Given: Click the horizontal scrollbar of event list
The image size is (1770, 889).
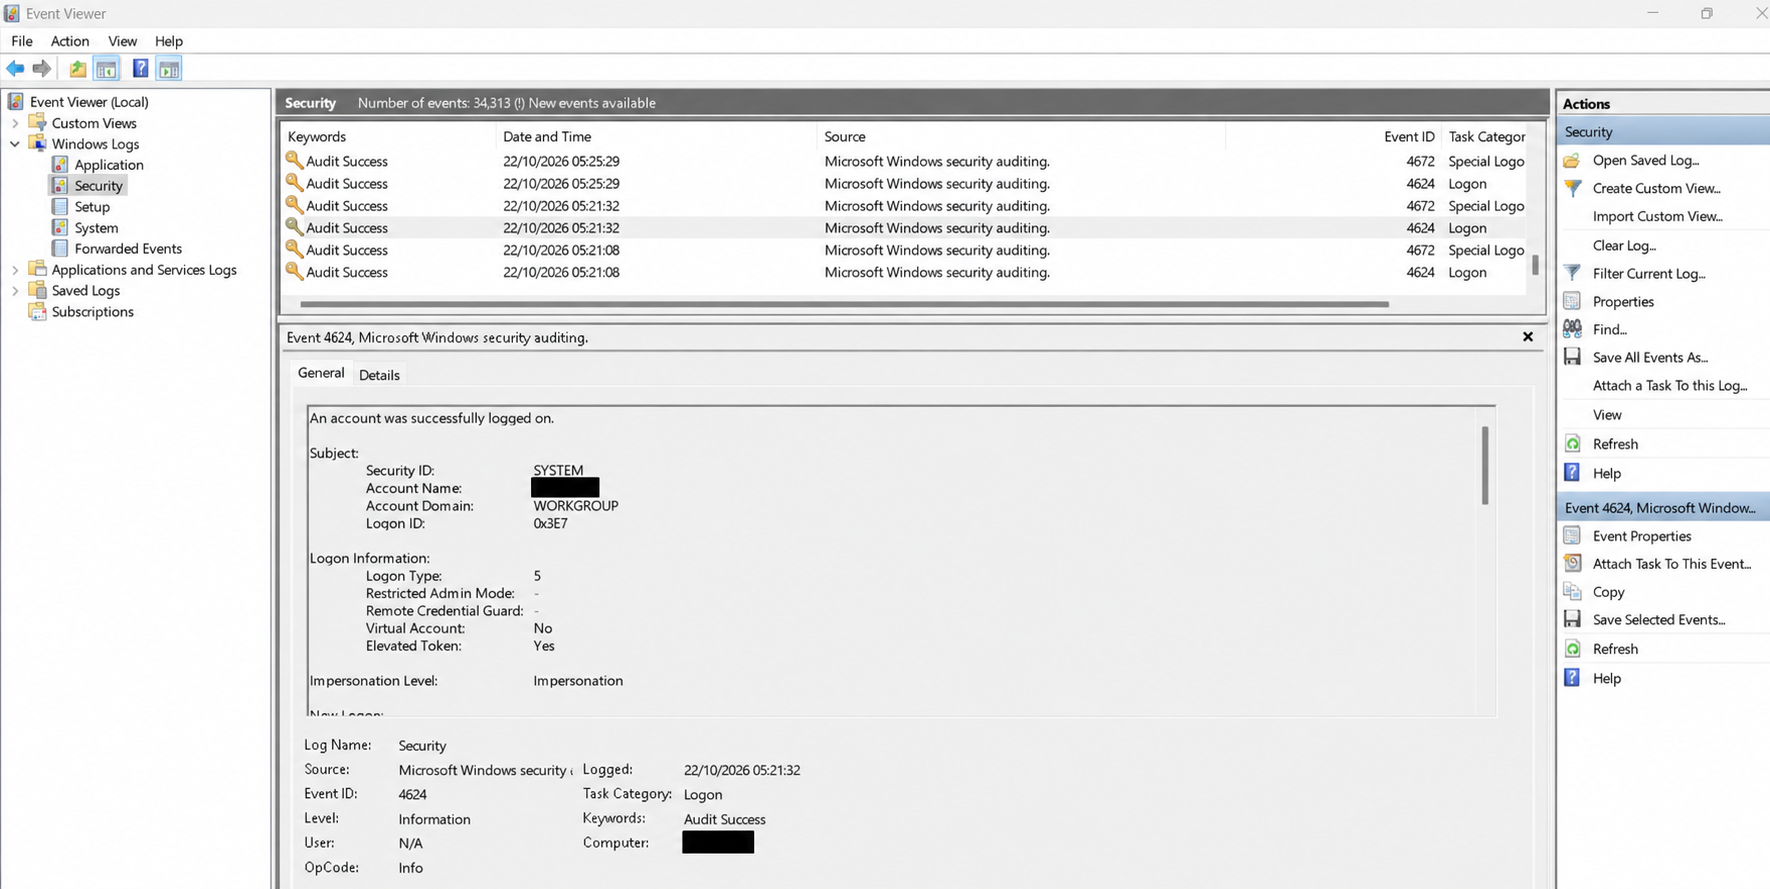Looking at the screenshot, I should click(x=844, y=304).
